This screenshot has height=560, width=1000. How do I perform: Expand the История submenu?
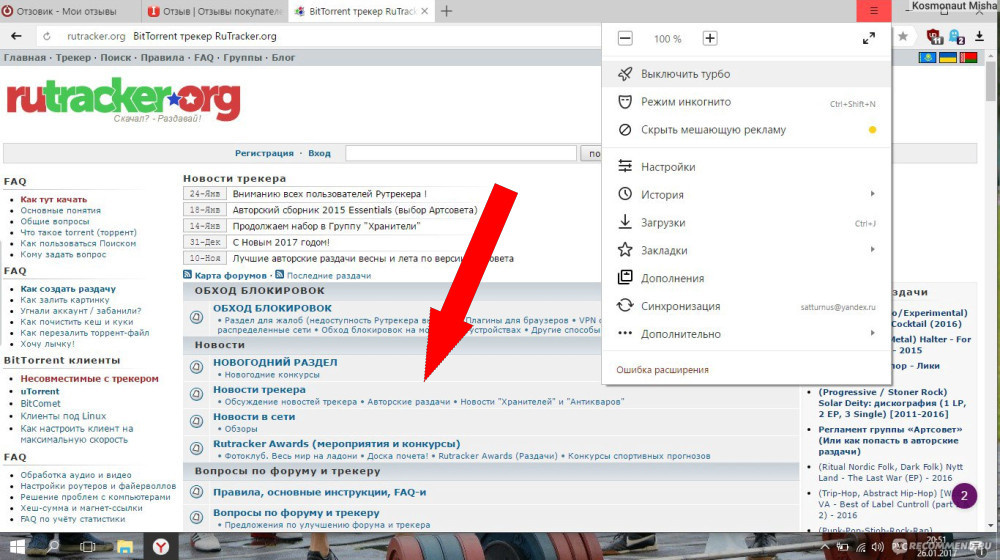746,195
